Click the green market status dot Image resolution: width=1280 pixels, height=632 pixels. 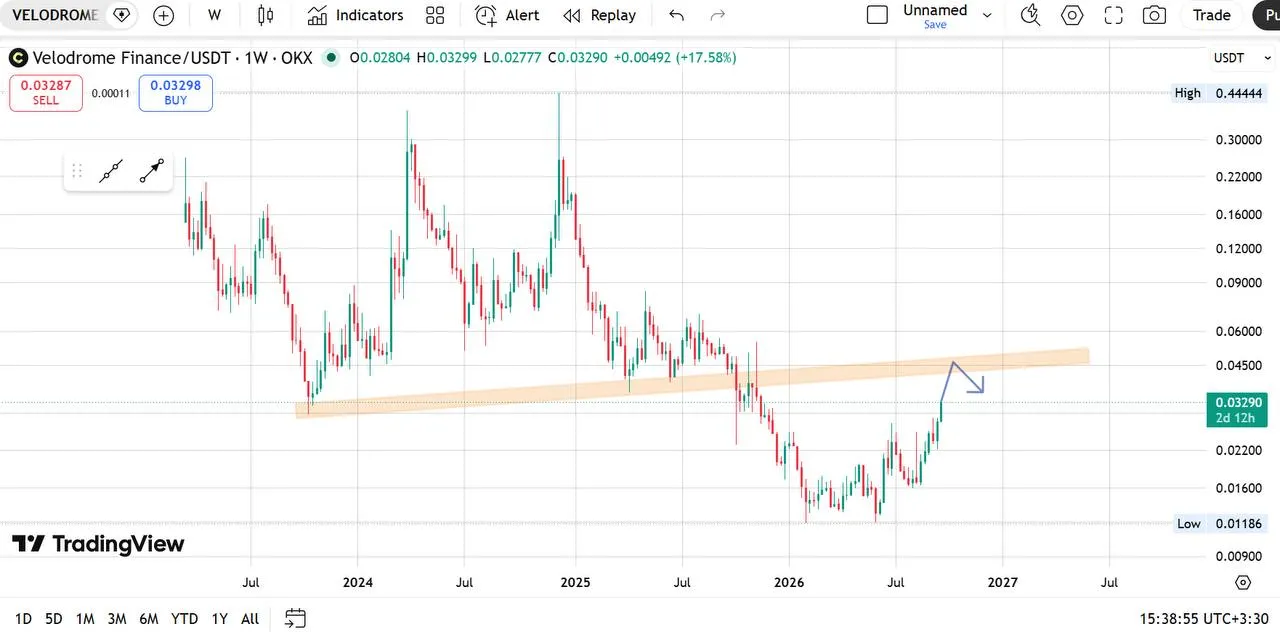[x=331, y=58]
